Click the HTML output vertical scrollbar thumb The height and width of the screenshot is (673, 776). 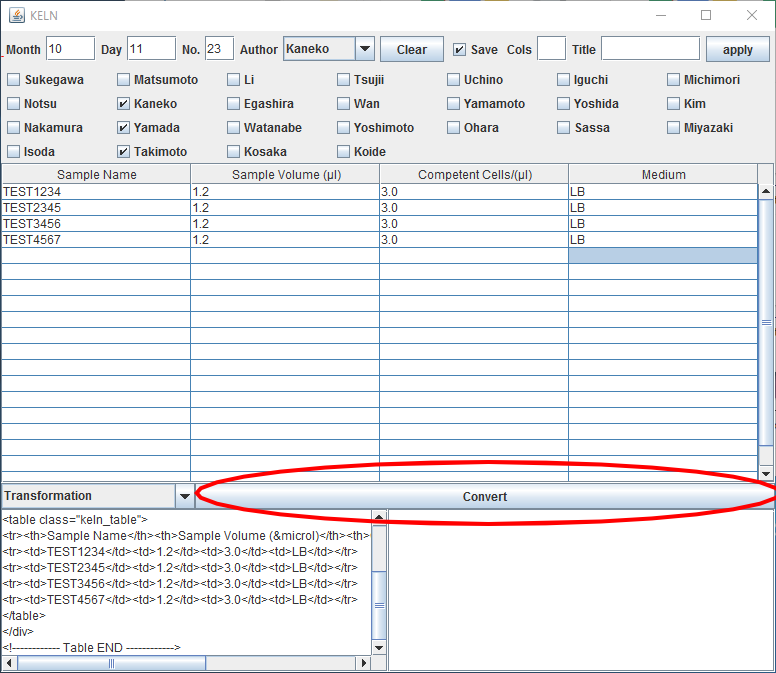pos(379,605)
